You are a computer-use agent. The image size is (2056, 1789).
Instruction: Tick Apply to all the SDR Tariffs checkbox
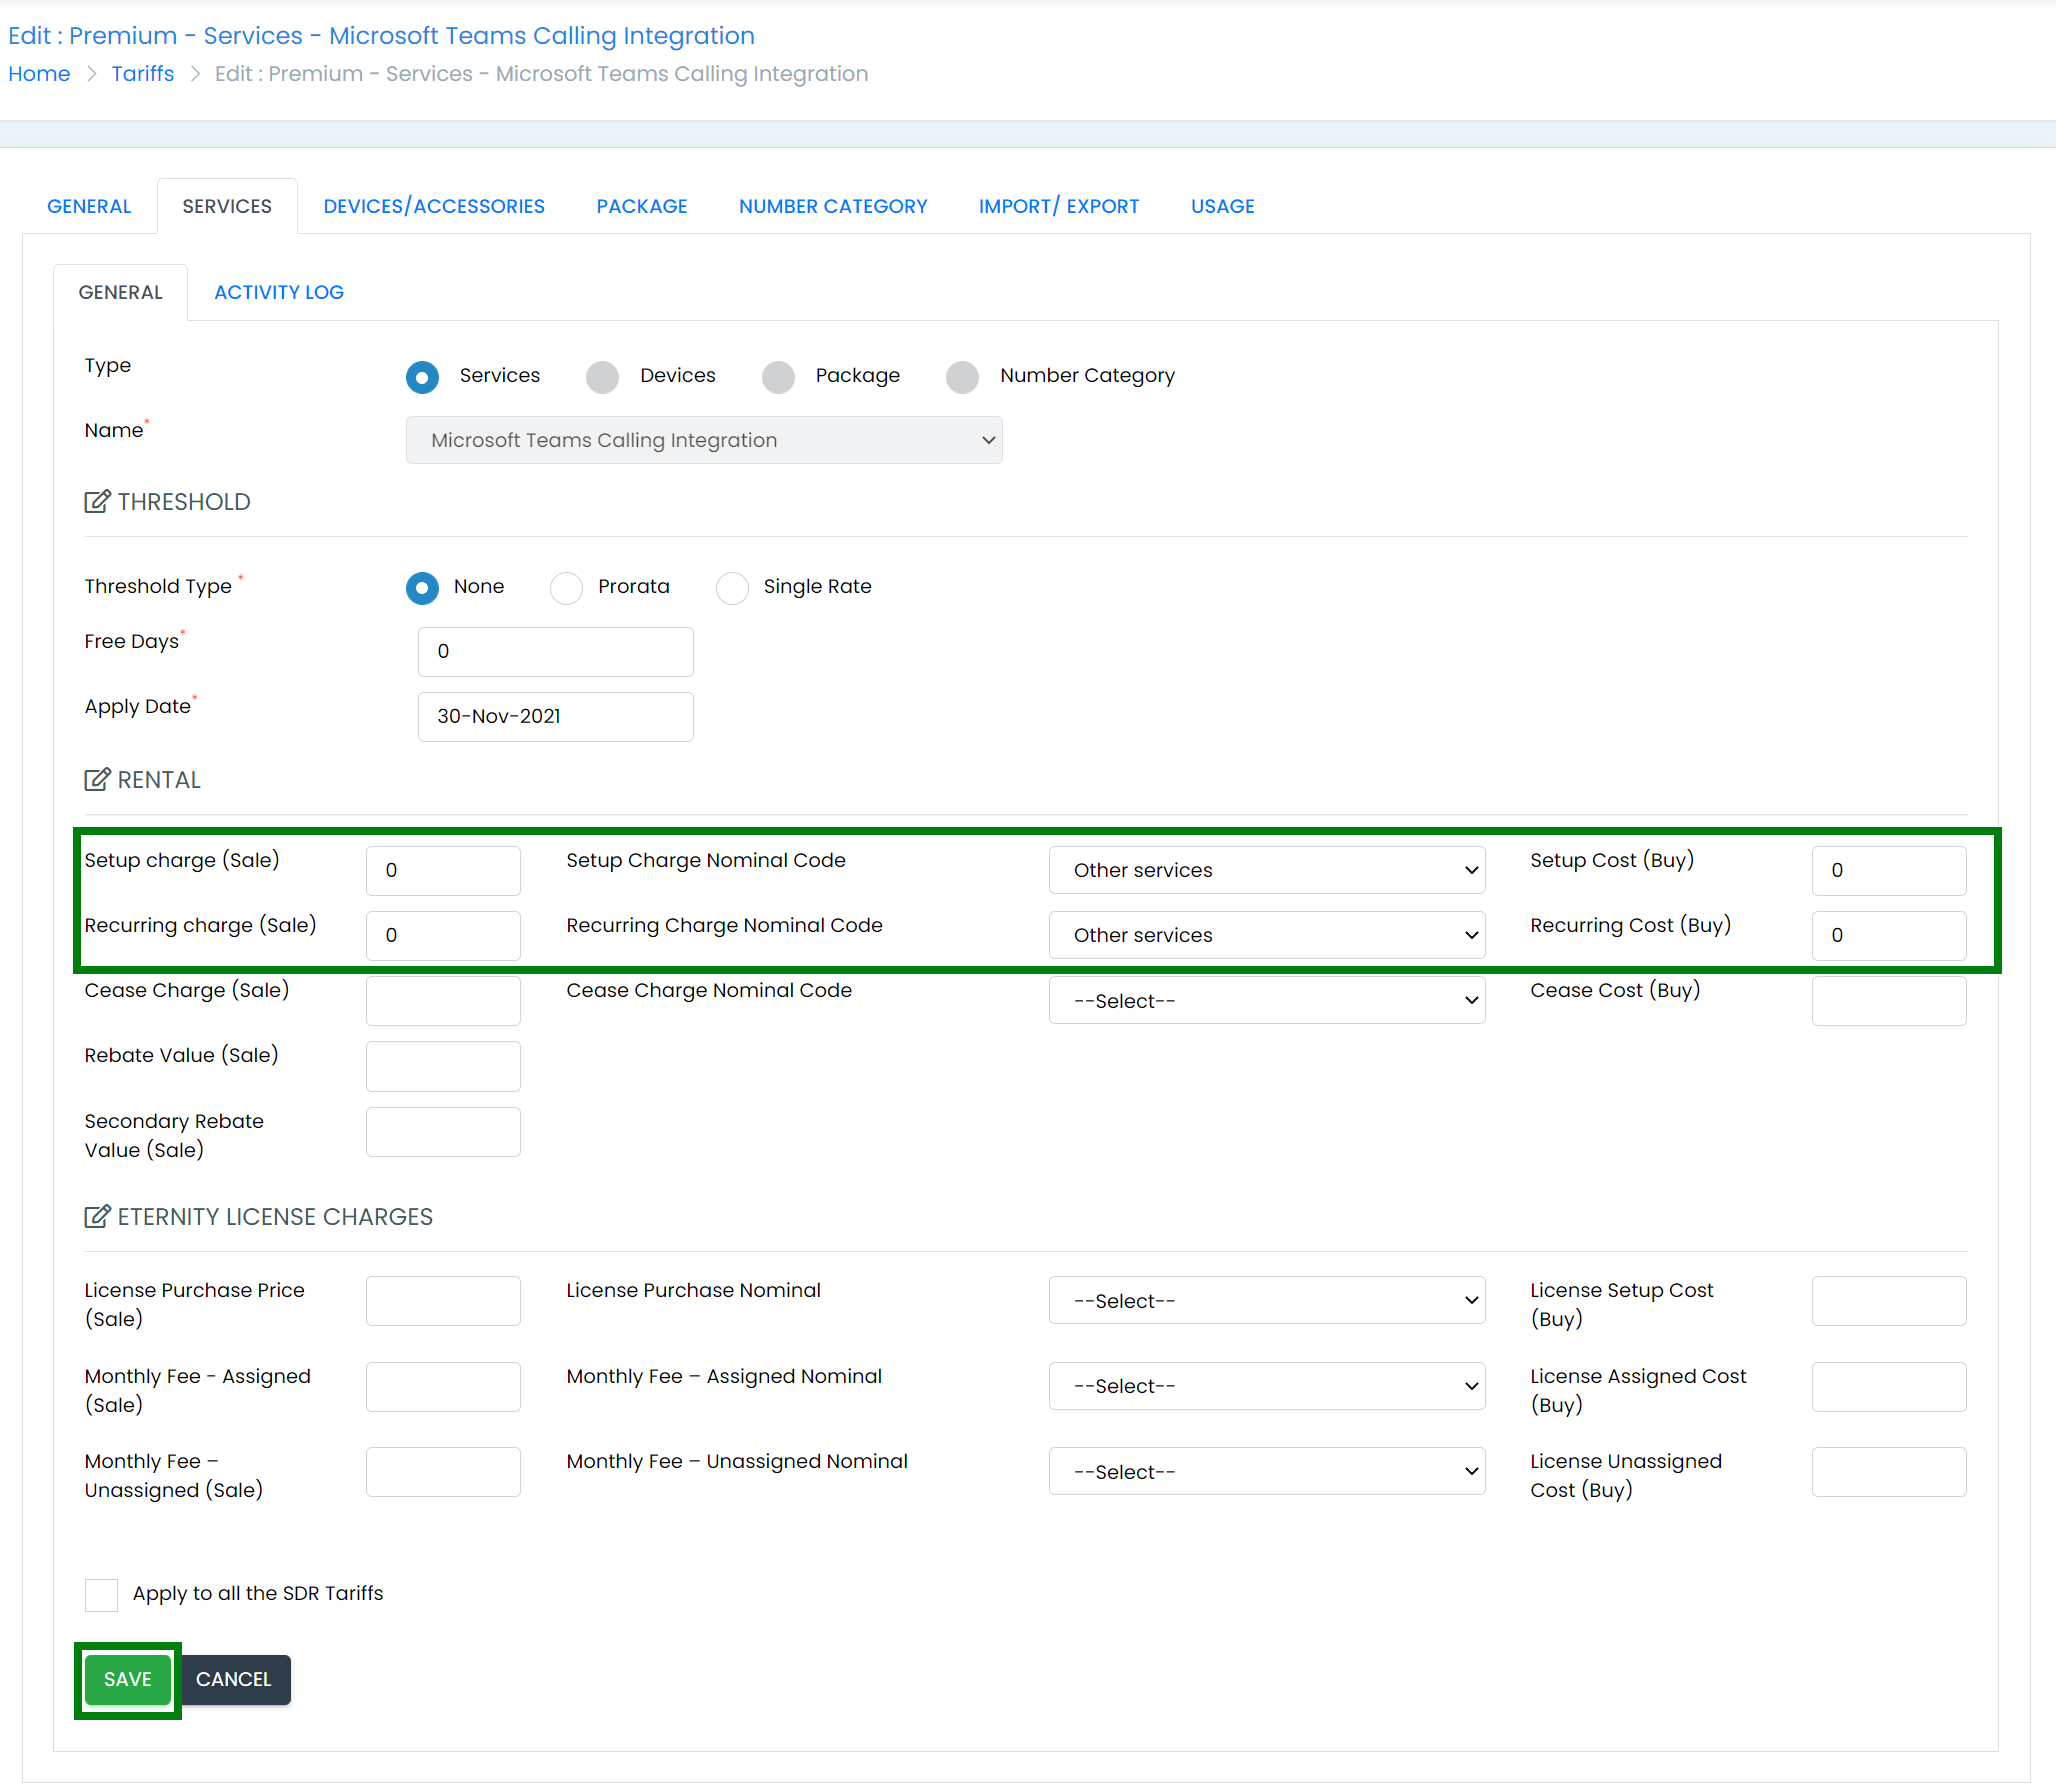tap(101, 1595)
